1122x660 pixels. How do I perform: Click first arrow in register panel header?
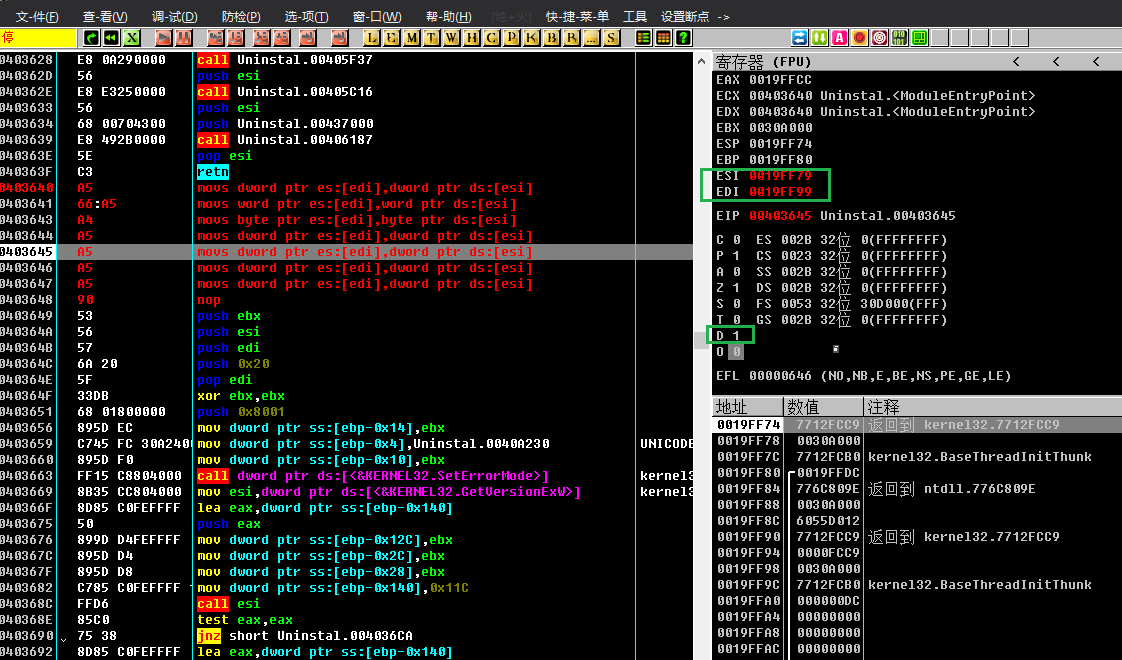click(1016, 62)
